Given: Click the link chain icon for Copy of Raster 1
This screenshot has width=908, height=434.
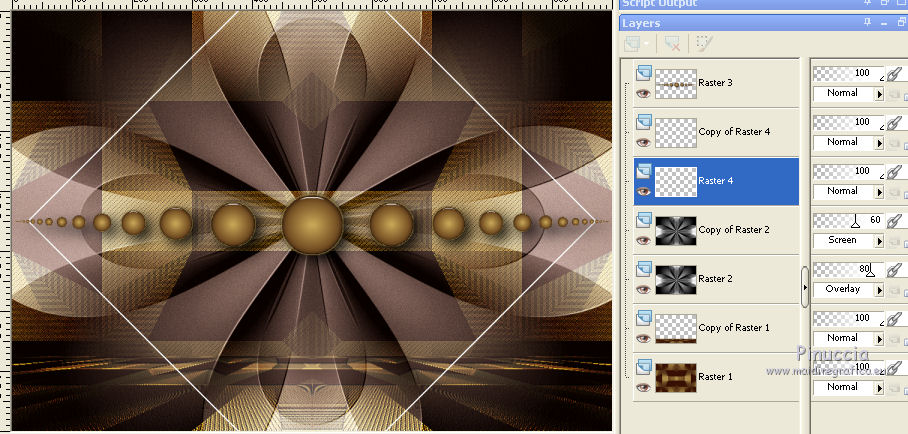Looking at the screenshot, I should [x=895, y=319].
